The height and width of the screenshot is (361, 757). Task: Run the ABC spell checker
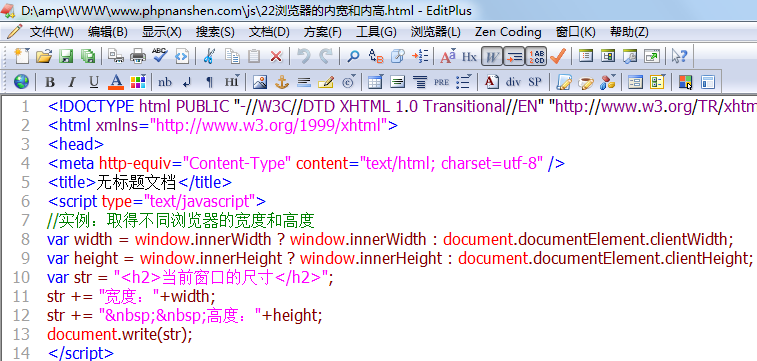160,56
